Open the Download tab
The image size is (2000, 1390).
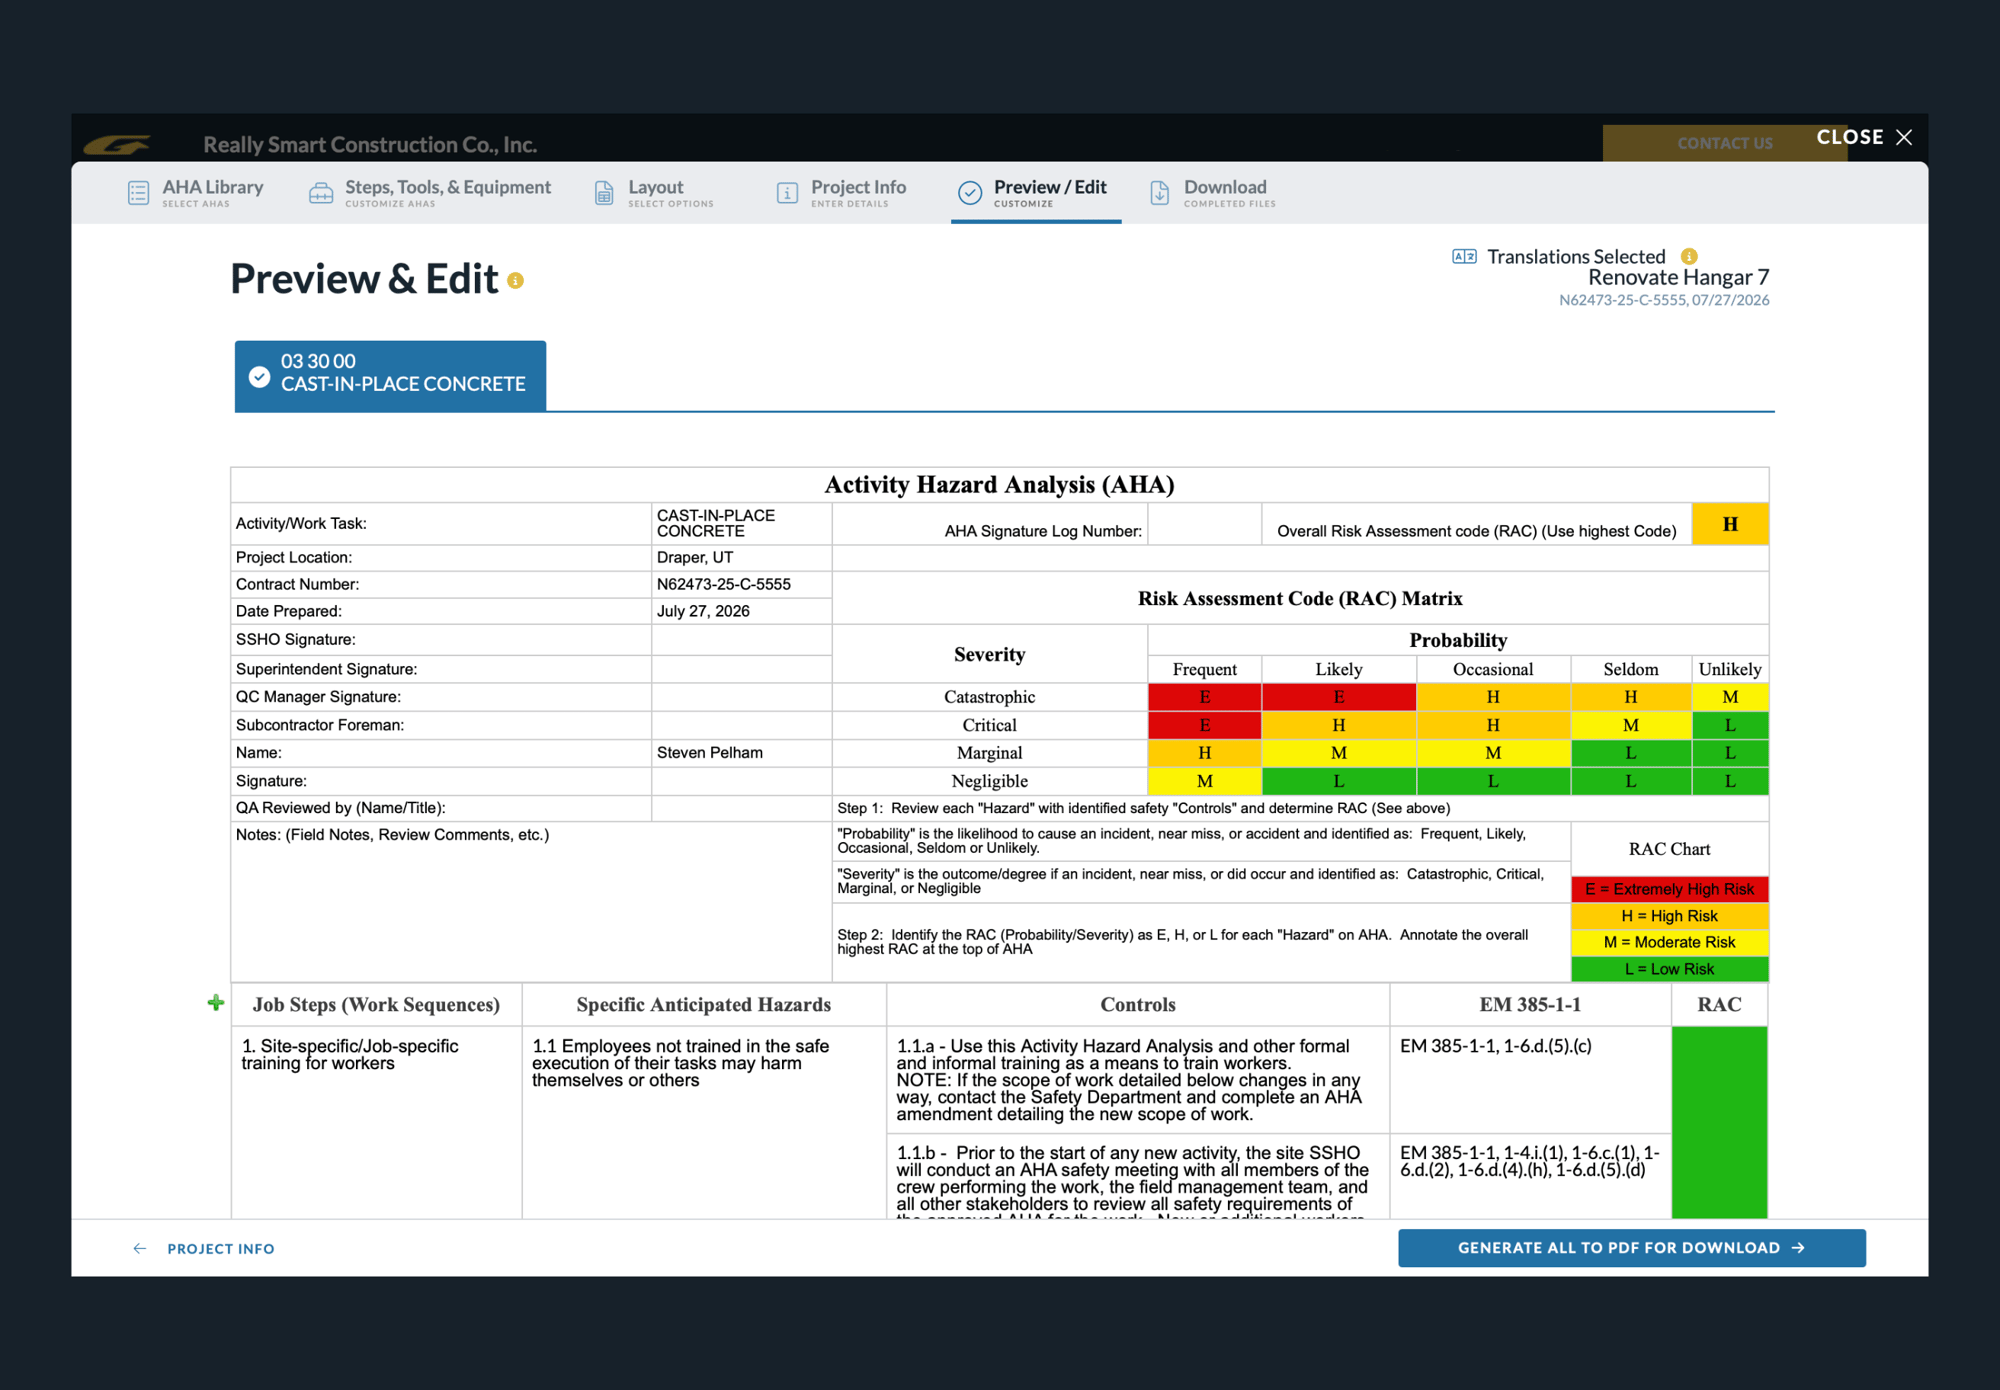(1213, 193)
